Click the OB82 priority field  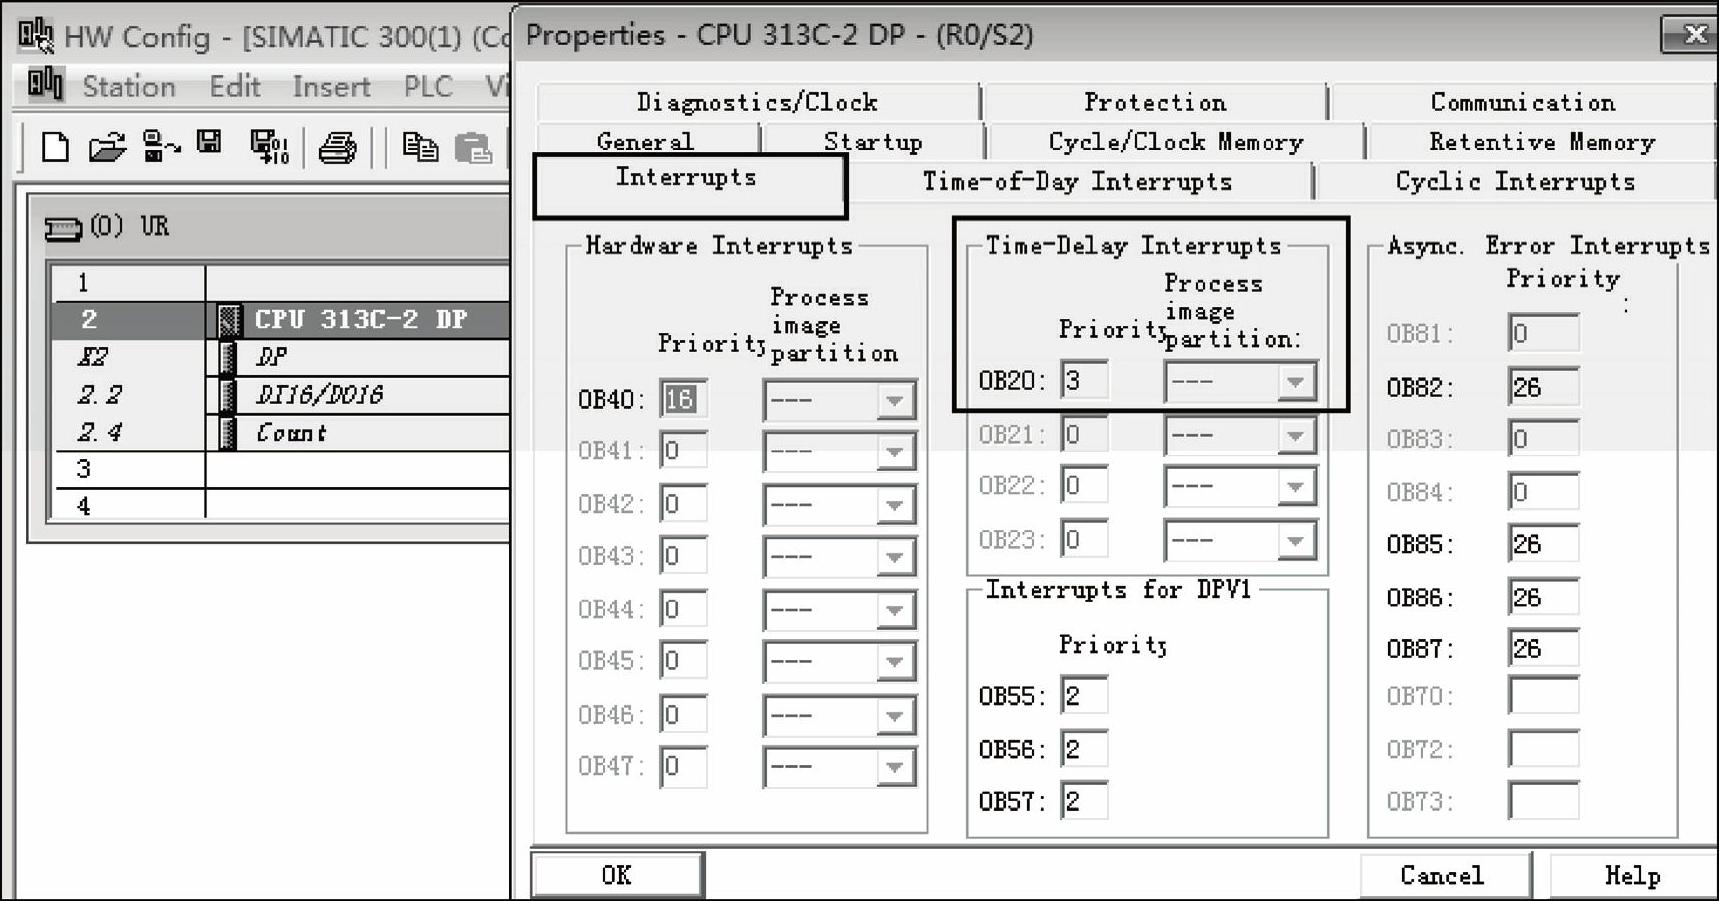1543,387
